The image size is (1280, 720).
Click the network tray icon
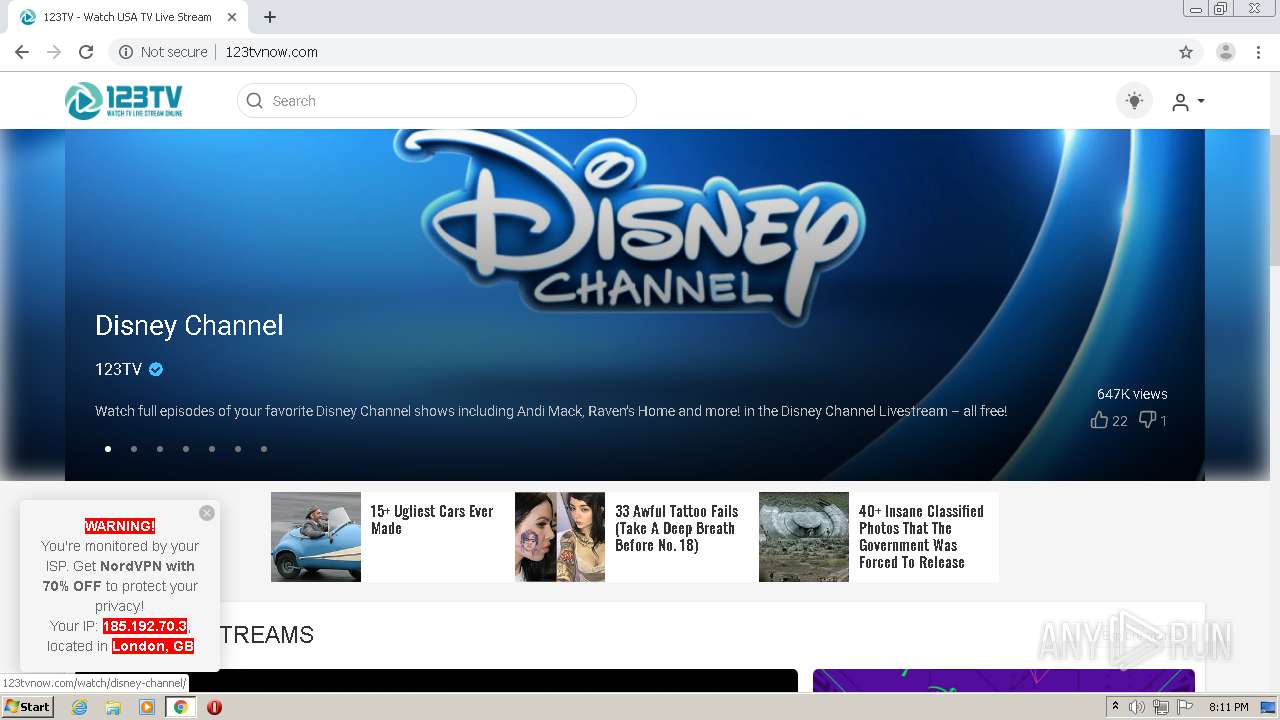(1160, 707)
